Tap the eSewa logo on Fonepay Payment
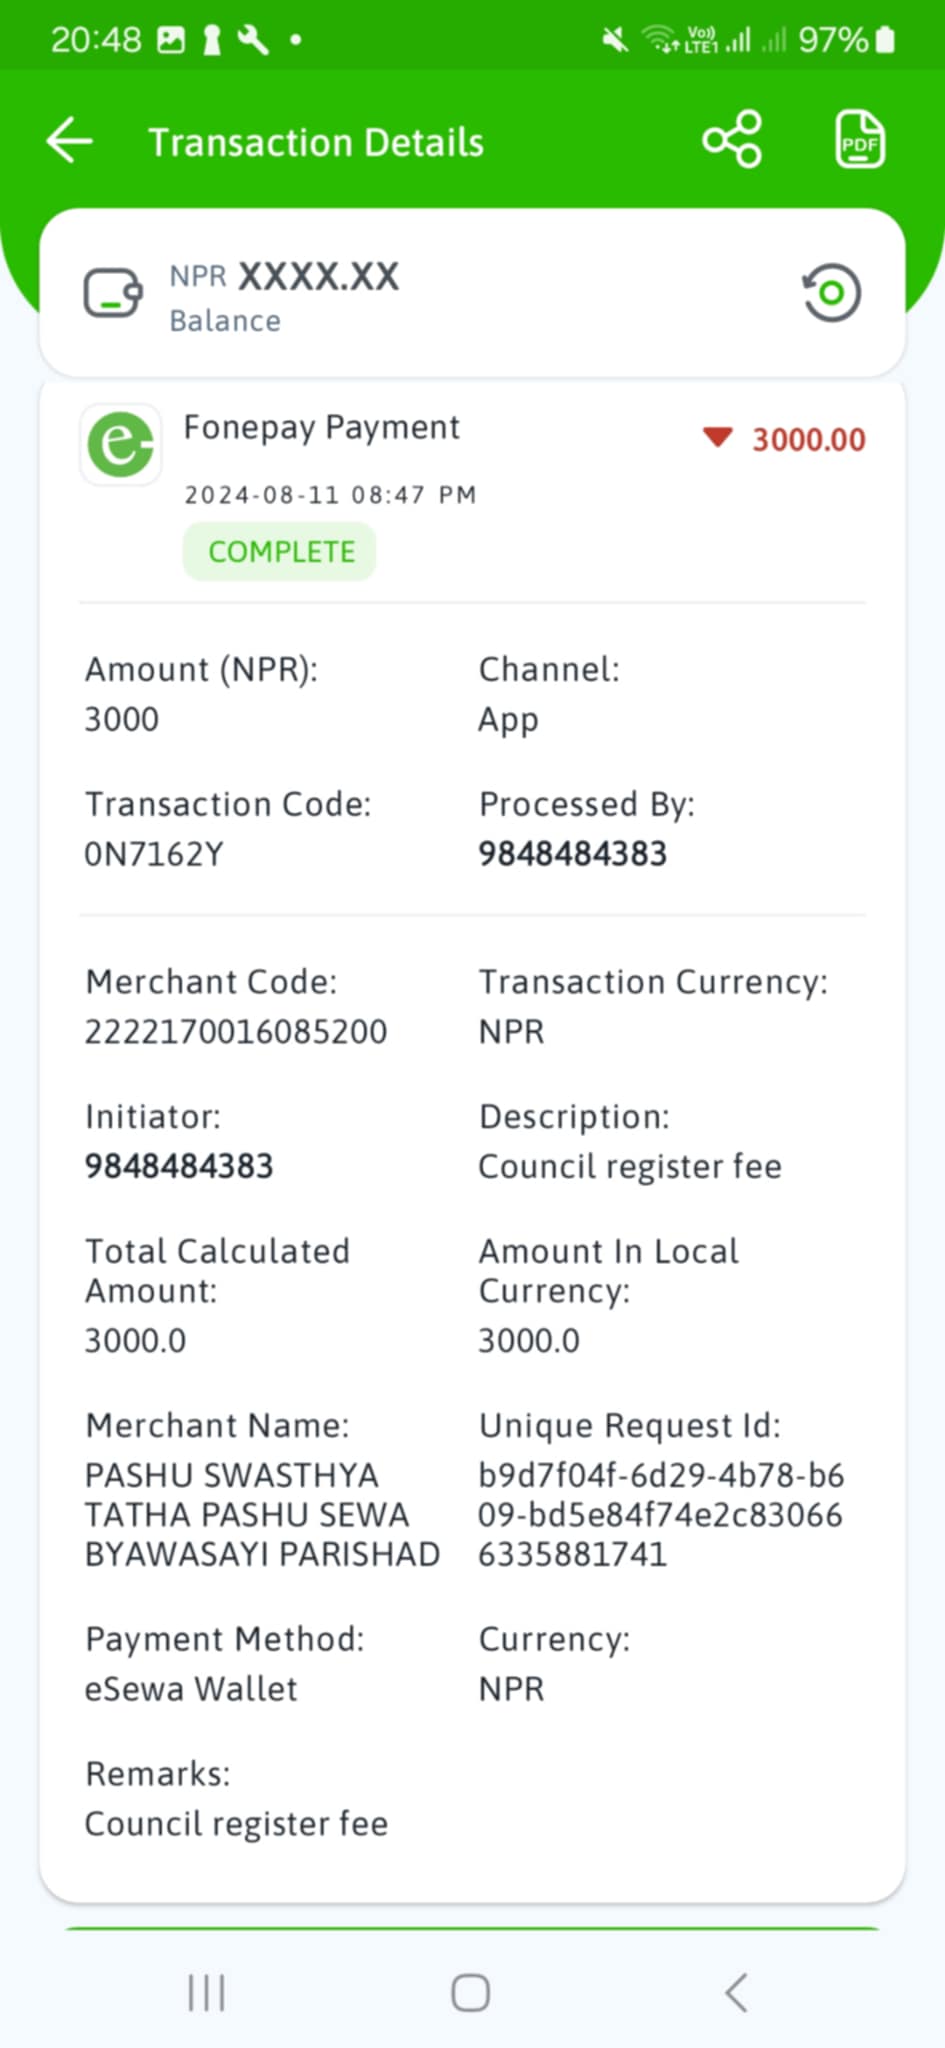Image resolution: width=945 pixels, height=2048 pixels. coord(120,444)
